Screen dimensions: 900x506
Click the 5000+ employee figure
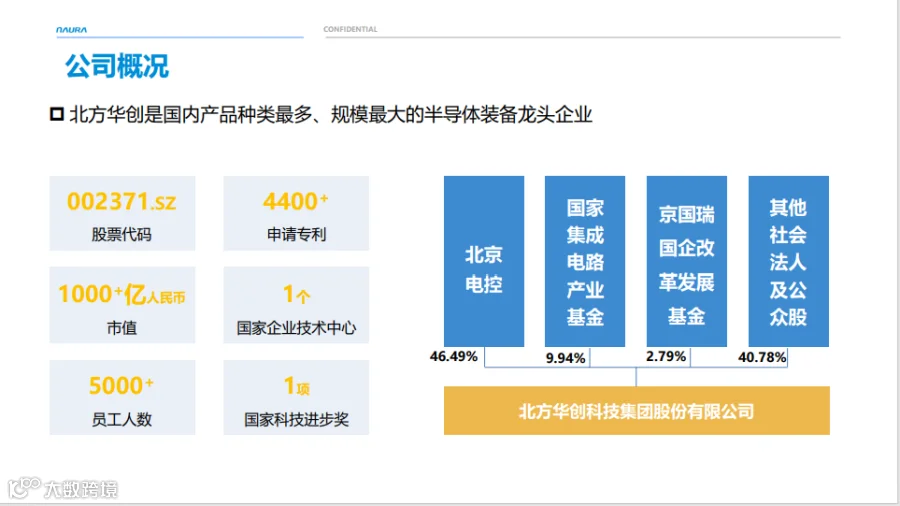click(x=122, y=386)
